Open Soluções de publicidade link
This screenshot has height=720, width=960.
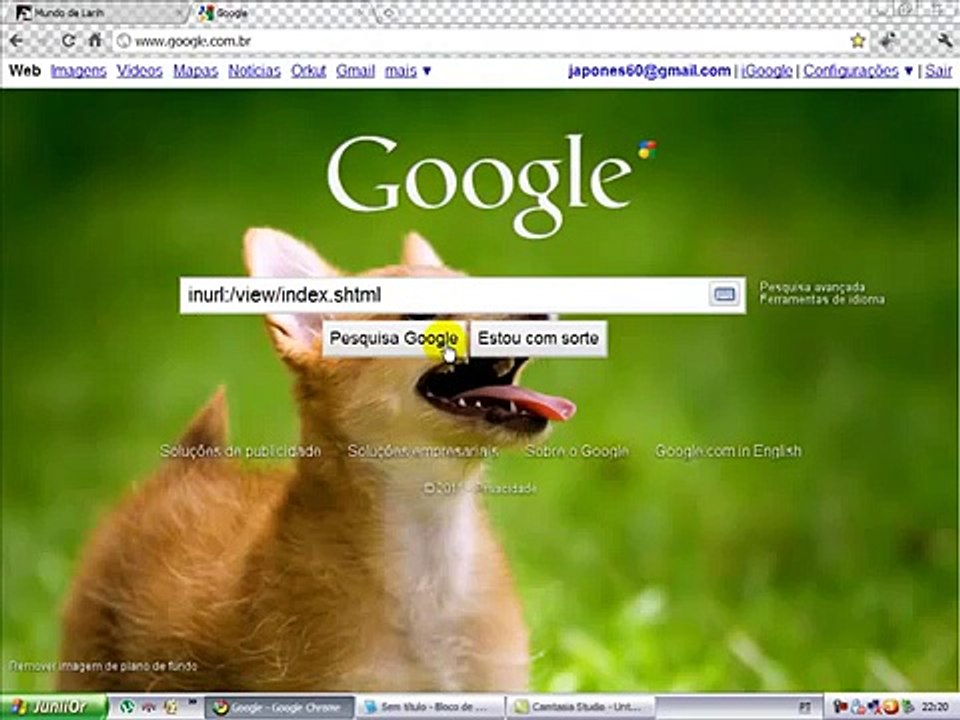click(240, 451)
